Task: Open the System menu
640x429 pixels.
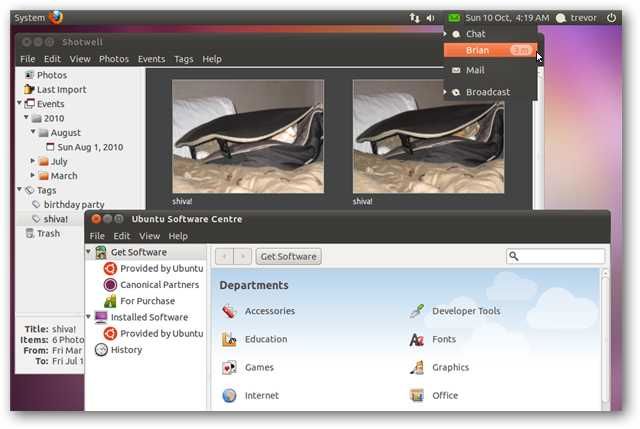Action: pyautogui.click(x=29, y=18)
